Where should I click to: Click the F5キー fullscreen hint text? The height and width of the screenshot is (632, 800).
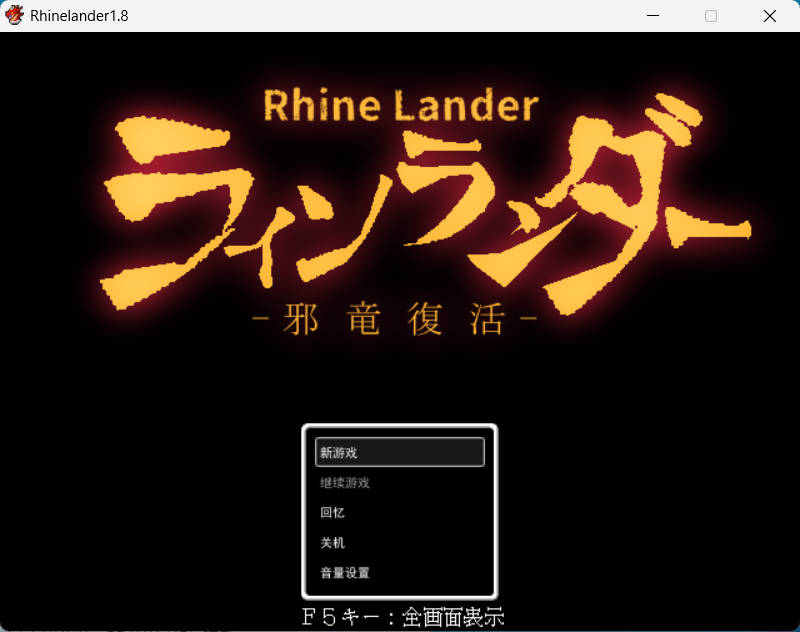tap(410, 617)
